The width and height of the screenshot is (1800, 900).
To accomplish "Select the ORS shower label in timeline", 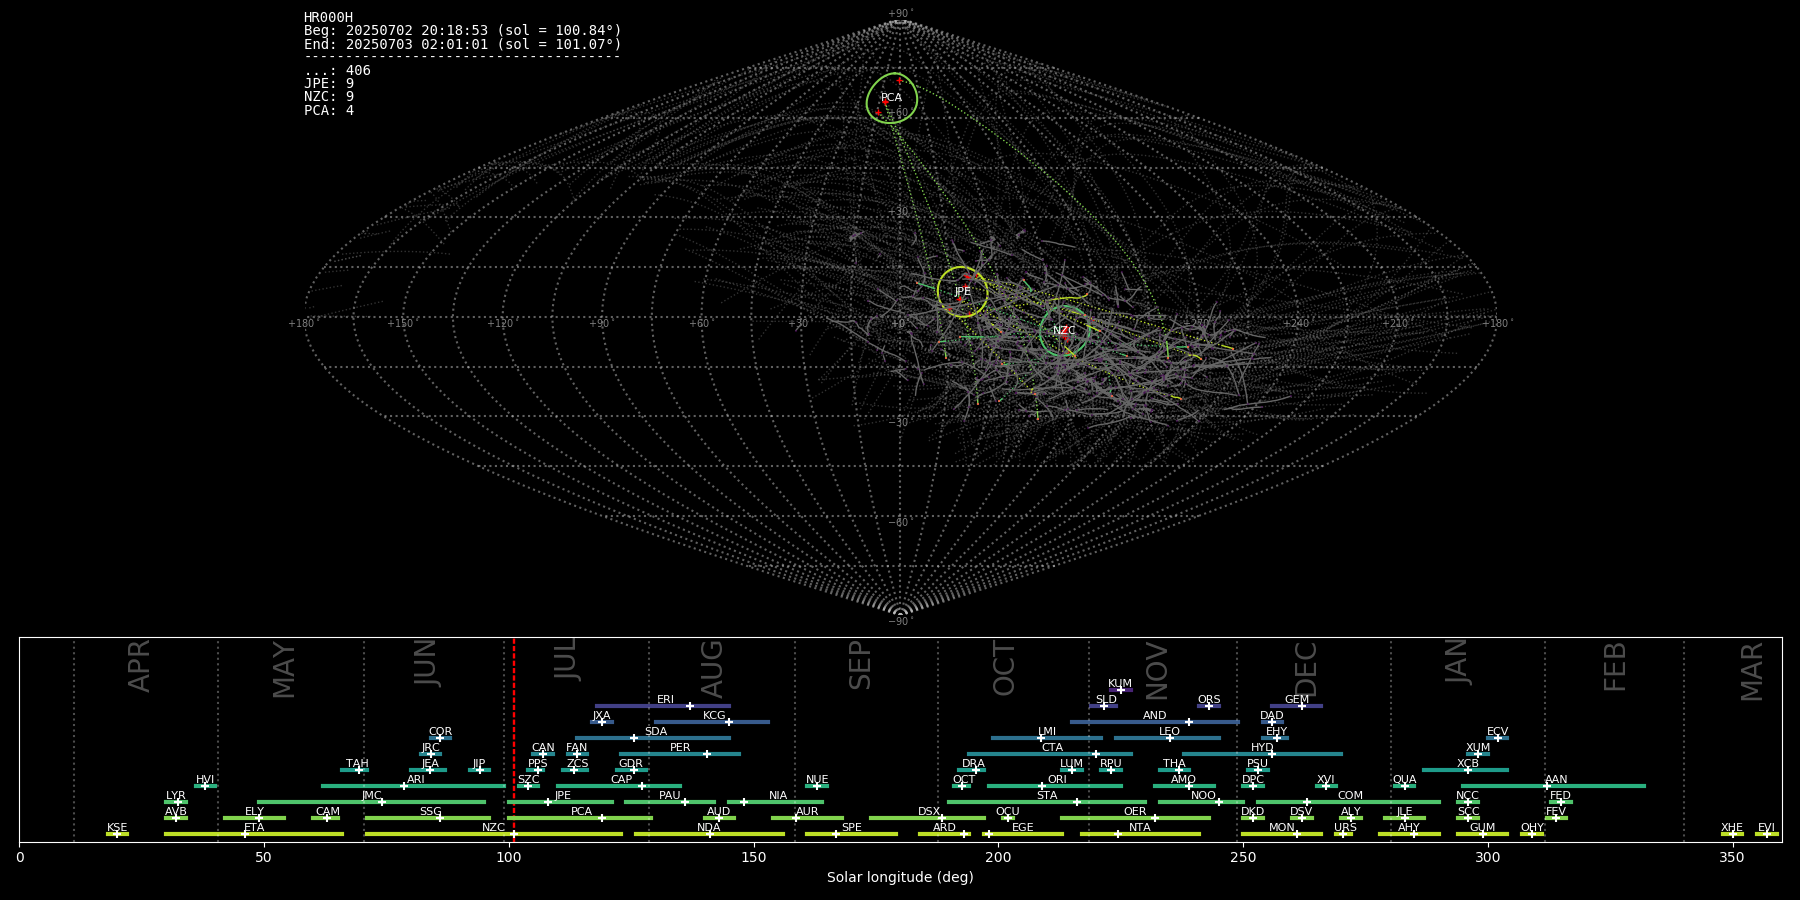I will pyautogui.click(x=1209, y=700).
